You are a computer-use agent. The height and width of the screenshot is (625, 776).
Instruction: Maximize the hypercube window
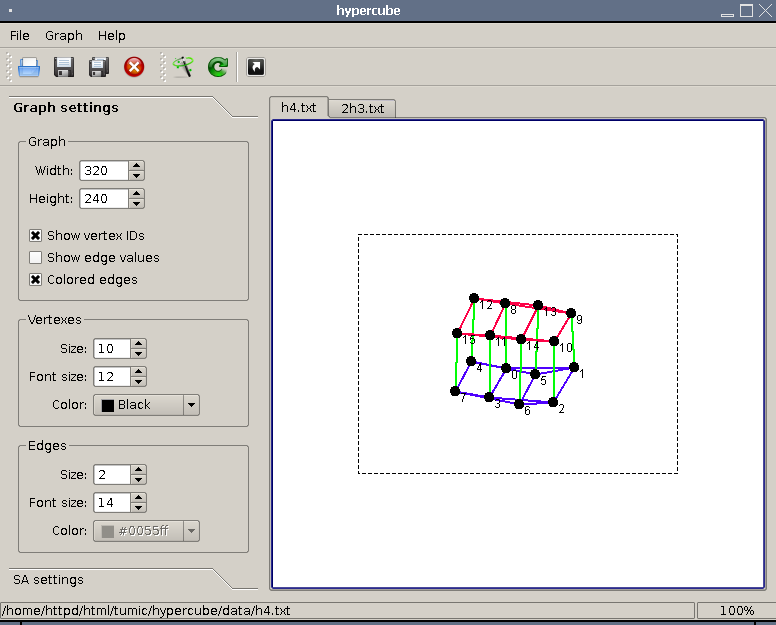click(746, 10)
